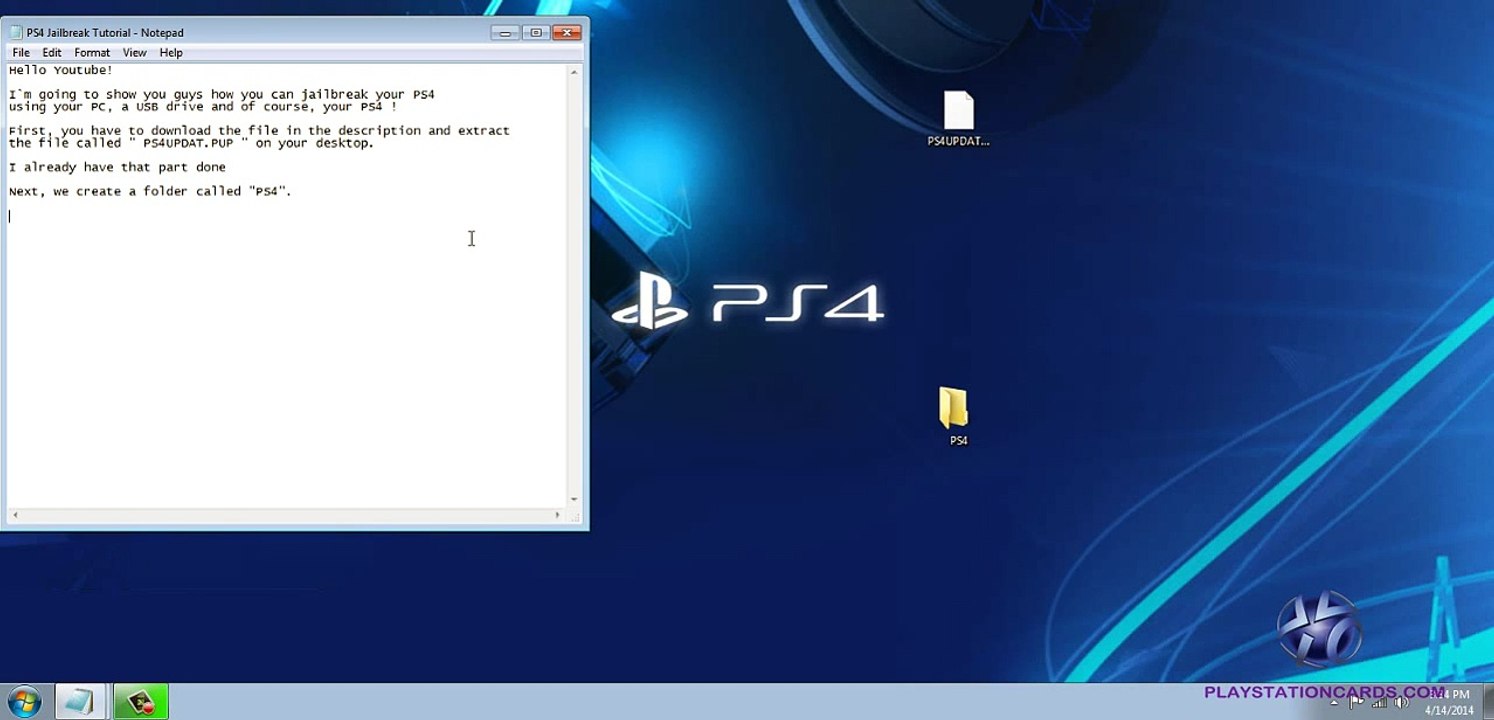This screenshot has height=720, width=1494.
Task: Place cursor in the line "Hello Youtube!"
Action: point(61,70)
